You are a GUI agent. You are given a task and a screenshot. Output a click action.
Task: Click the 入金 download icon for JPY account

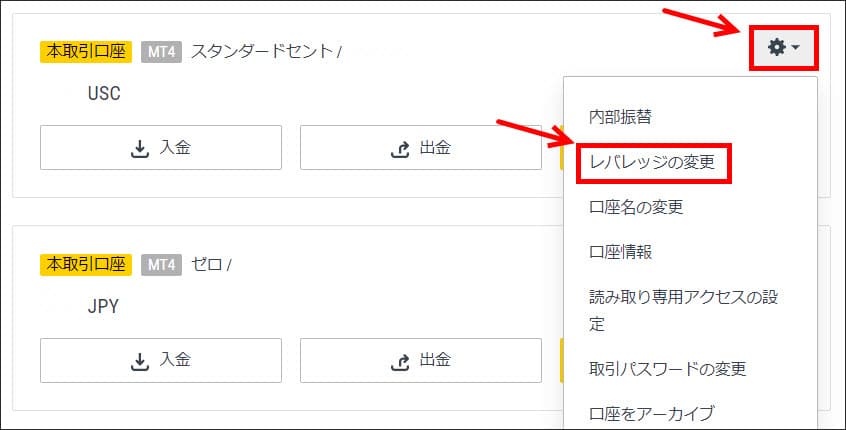pyautogui.click(x=139, y=360)
